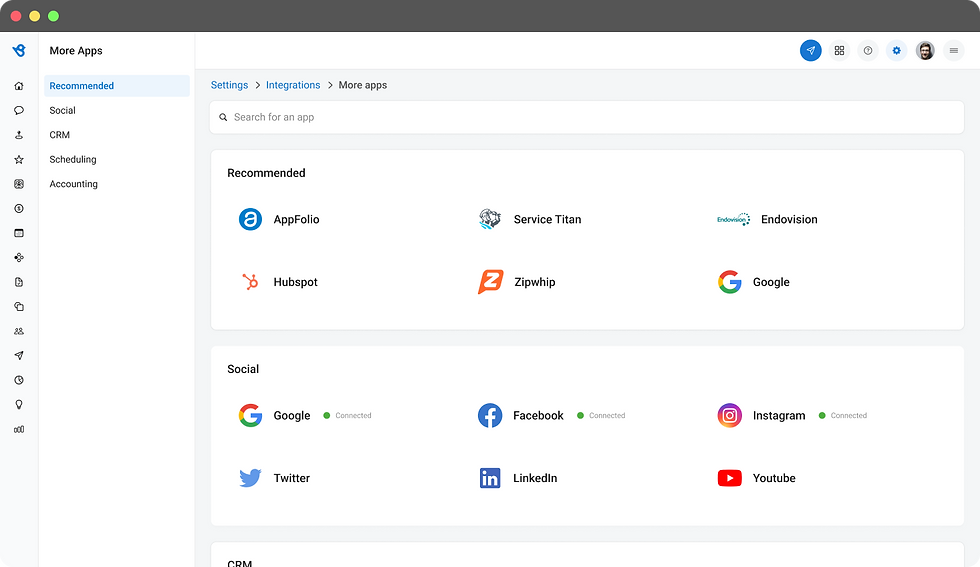The image size is (980, 567).
Task: Click the sidebar icon just below the star
Action: pos(19,184)
